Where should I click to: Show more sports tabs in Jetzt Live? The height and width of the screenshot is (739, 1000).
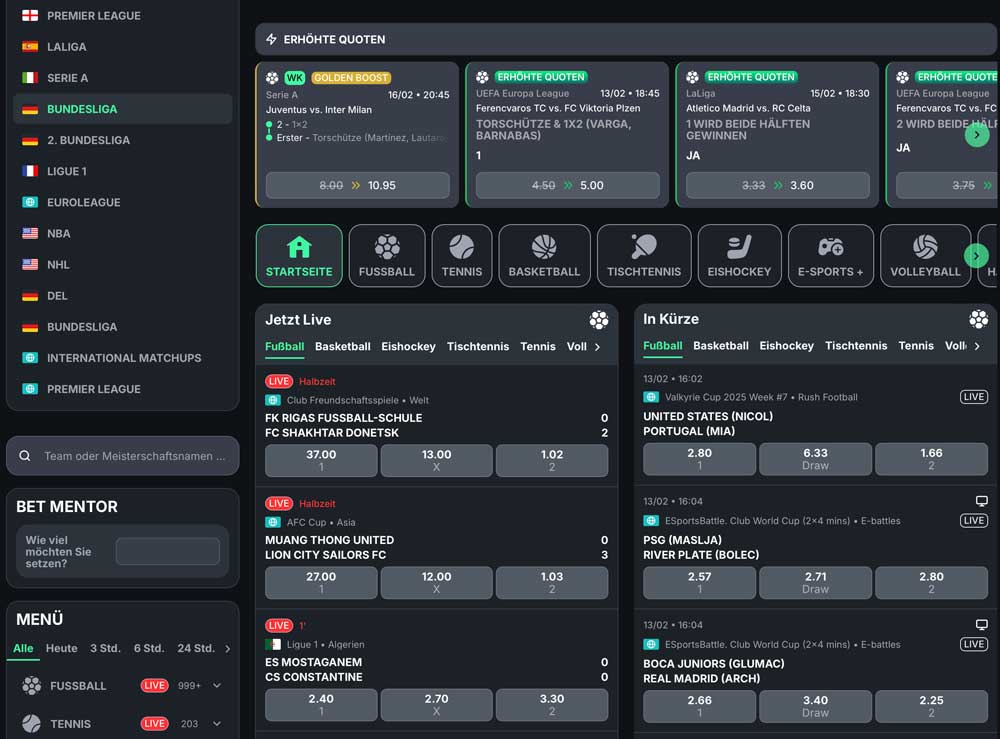click(x=598, y=347)
